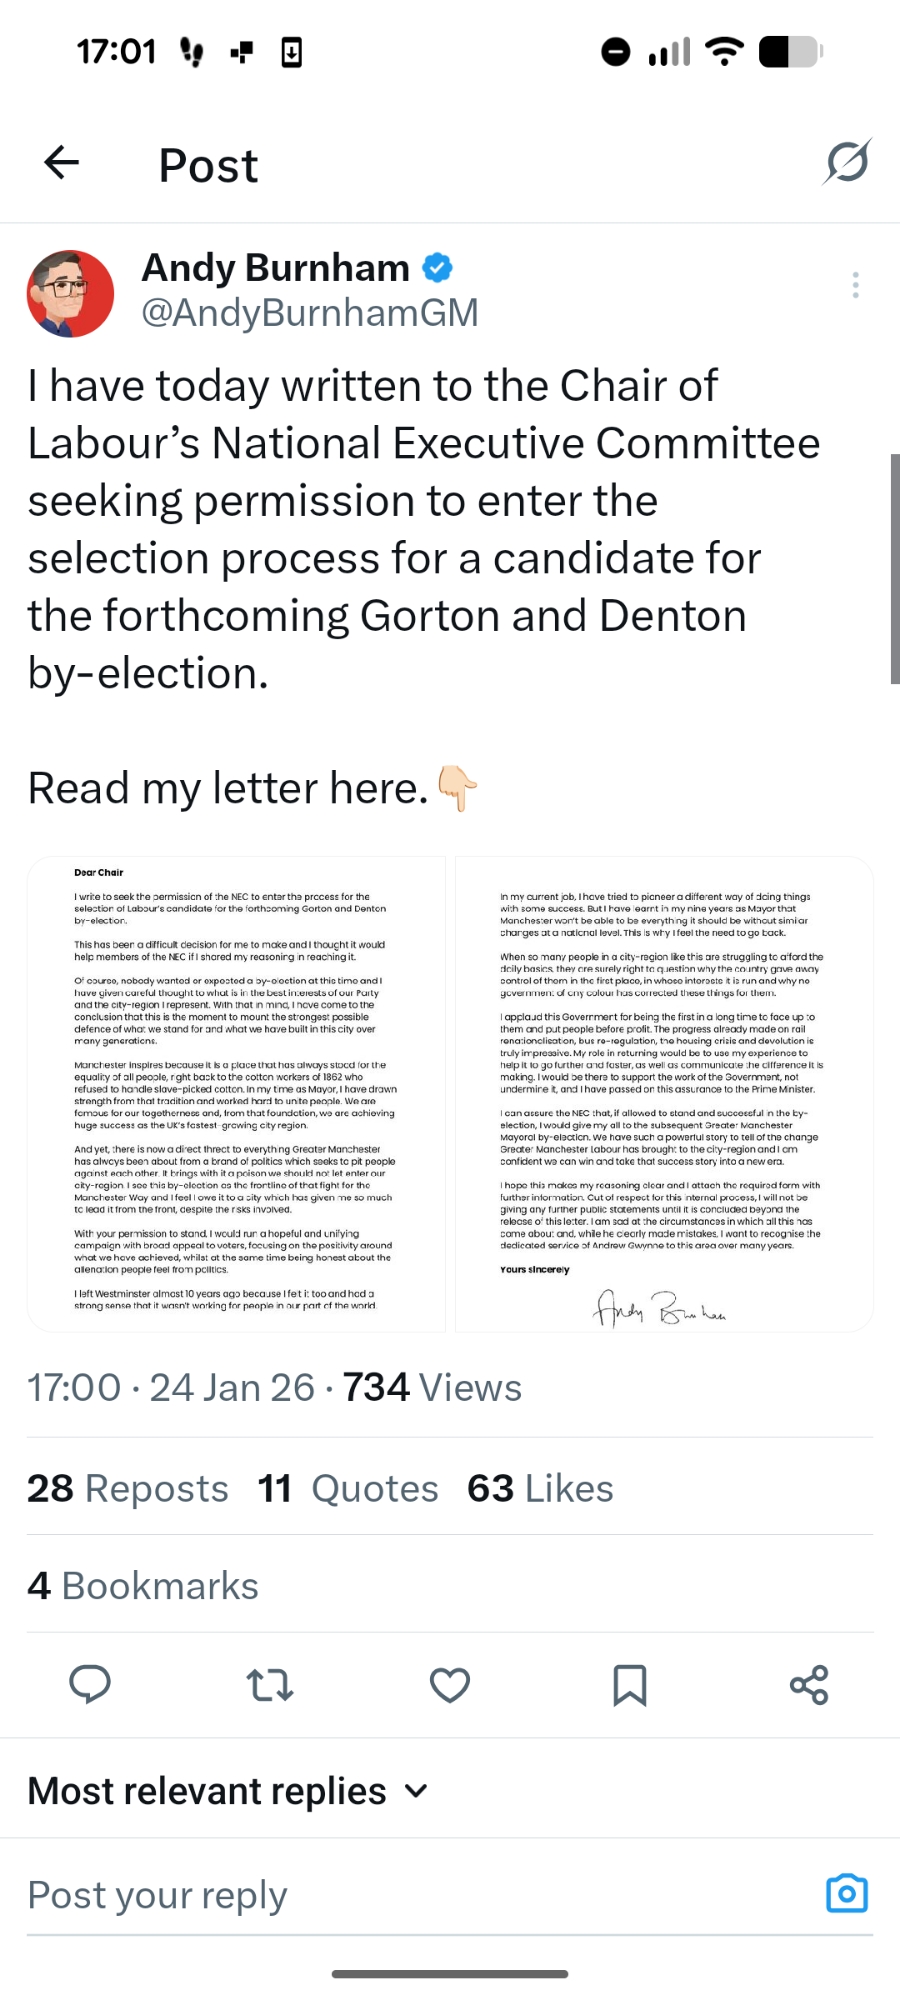Tap the Grok icon in the header
The height and width of the screenshot is (2000, 900).
847,162
